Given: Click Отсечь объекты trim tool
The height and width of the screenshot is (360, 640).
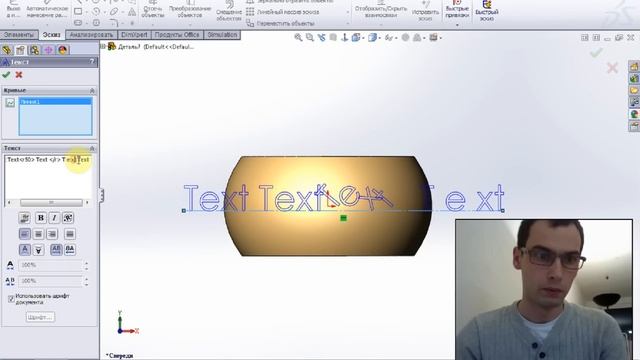Looking at the screenshot, I should click(x=153, y=9).
